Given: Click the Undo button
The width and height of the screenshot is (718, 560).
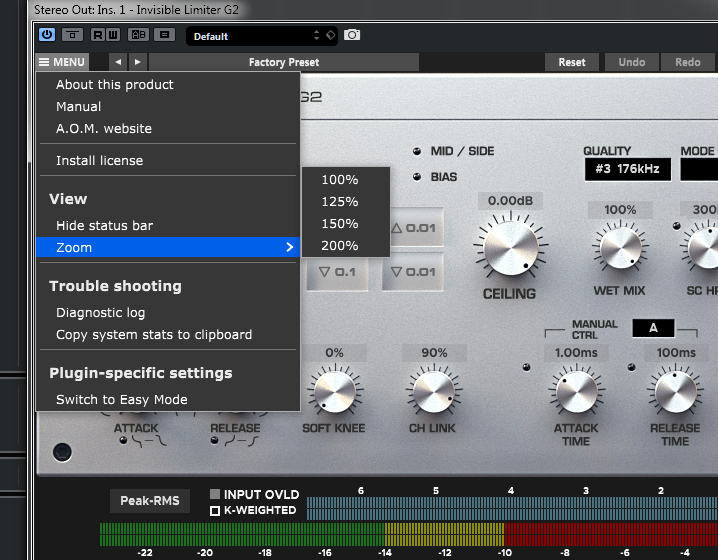Looking at the screenshot, I should (x=631, y=62).
